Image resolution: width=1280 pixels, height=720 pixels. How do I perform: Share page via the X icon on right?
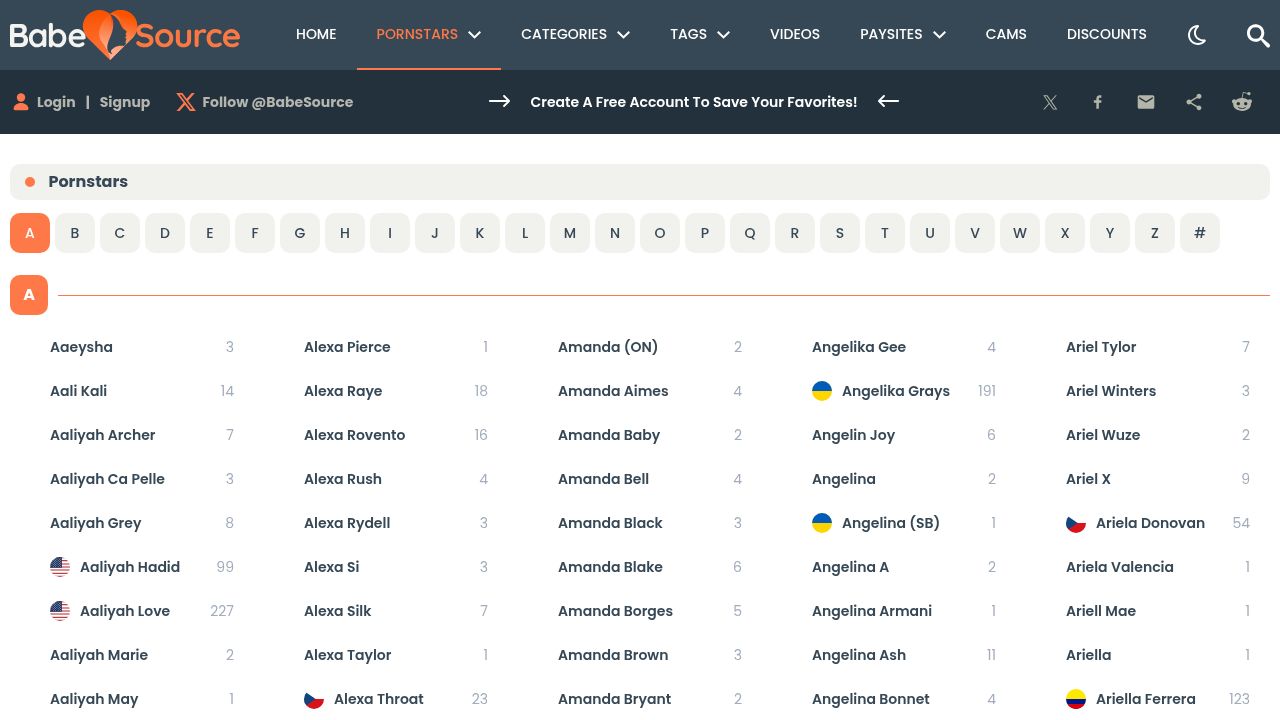[x=1050, y=102]
